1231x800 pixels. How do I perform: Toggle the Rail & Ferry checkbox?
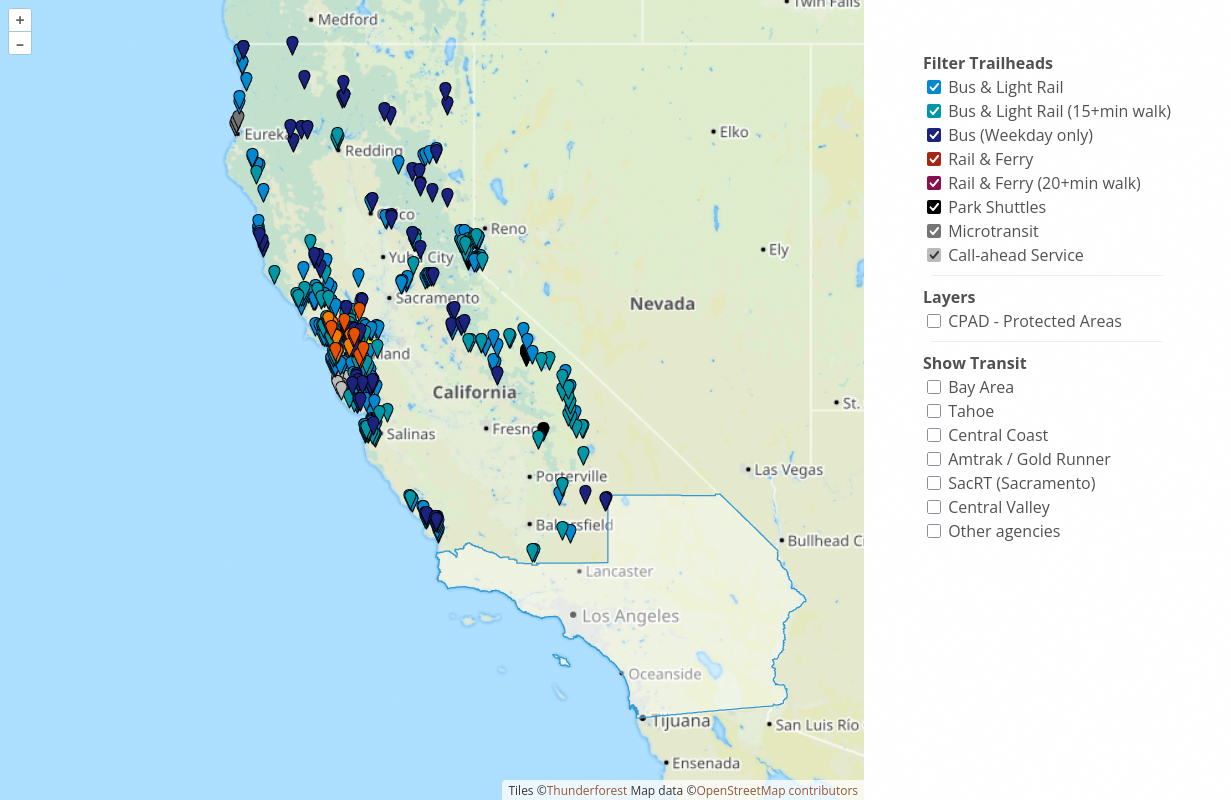click(934, 159)
